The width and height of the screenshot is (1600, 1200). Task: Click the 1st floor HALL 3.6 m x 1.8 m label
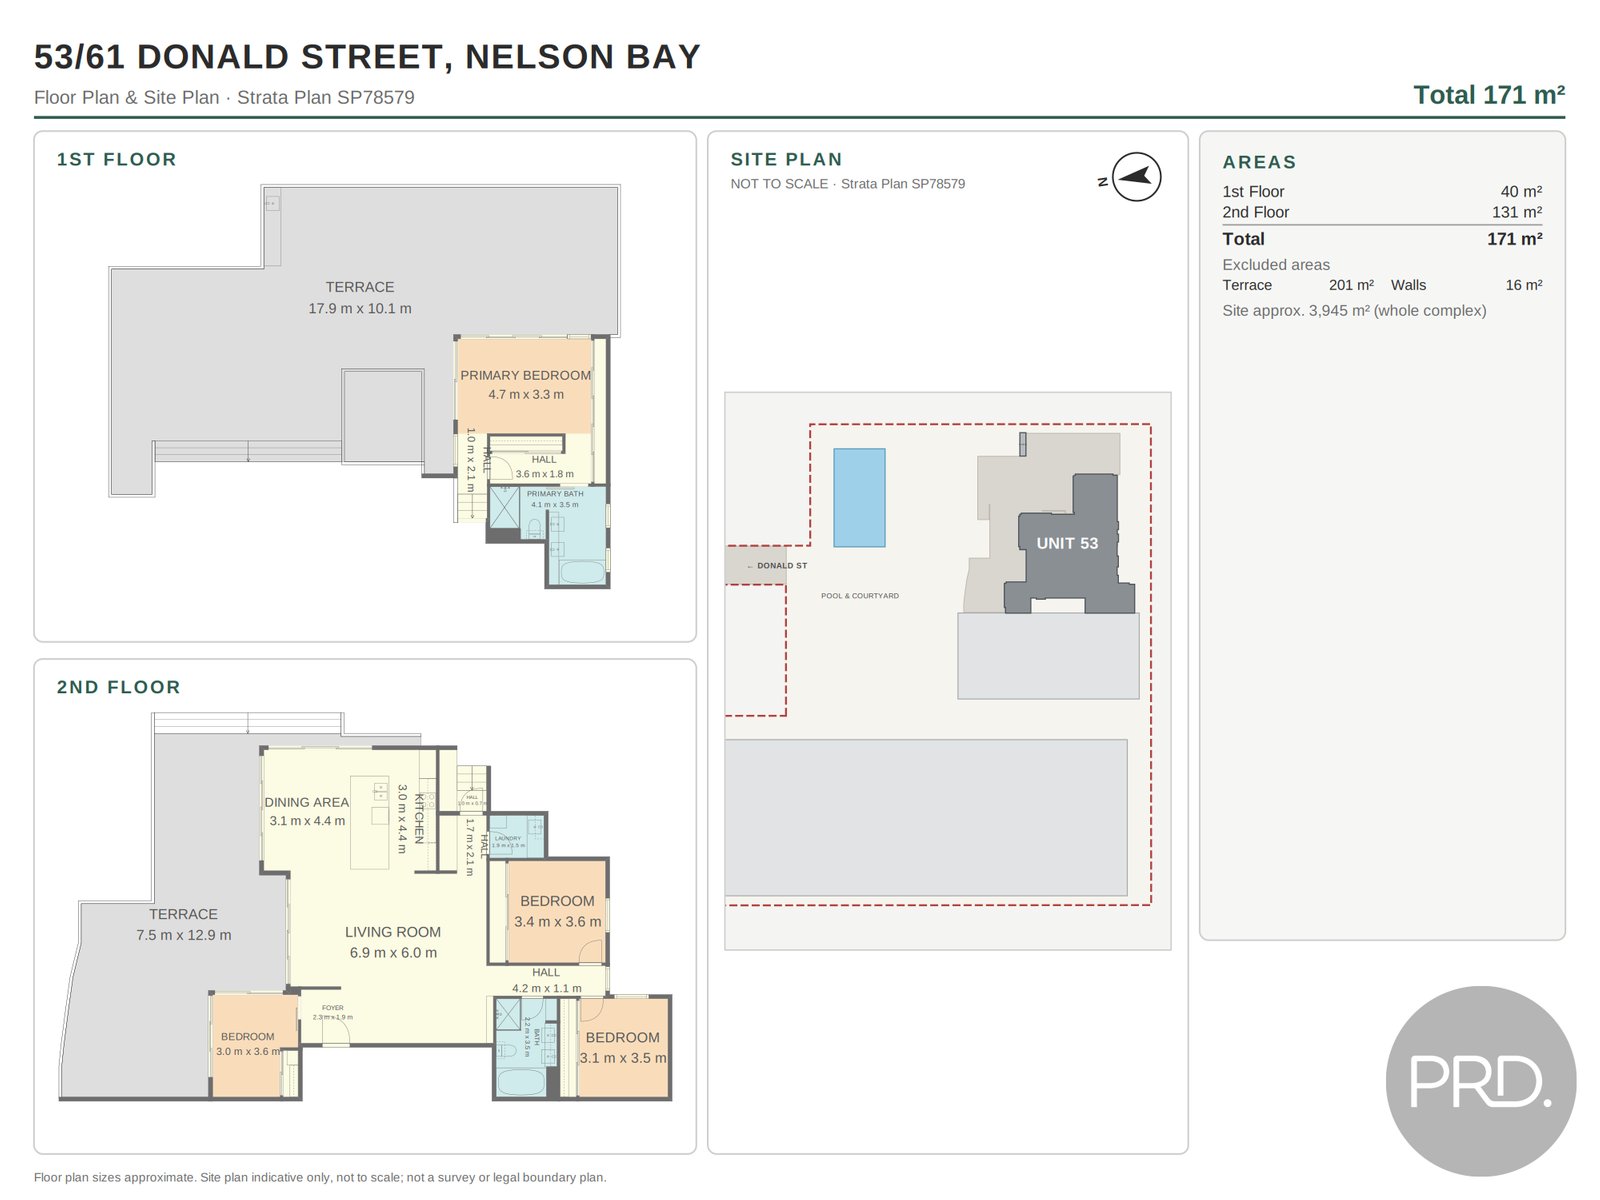(544, 467)
